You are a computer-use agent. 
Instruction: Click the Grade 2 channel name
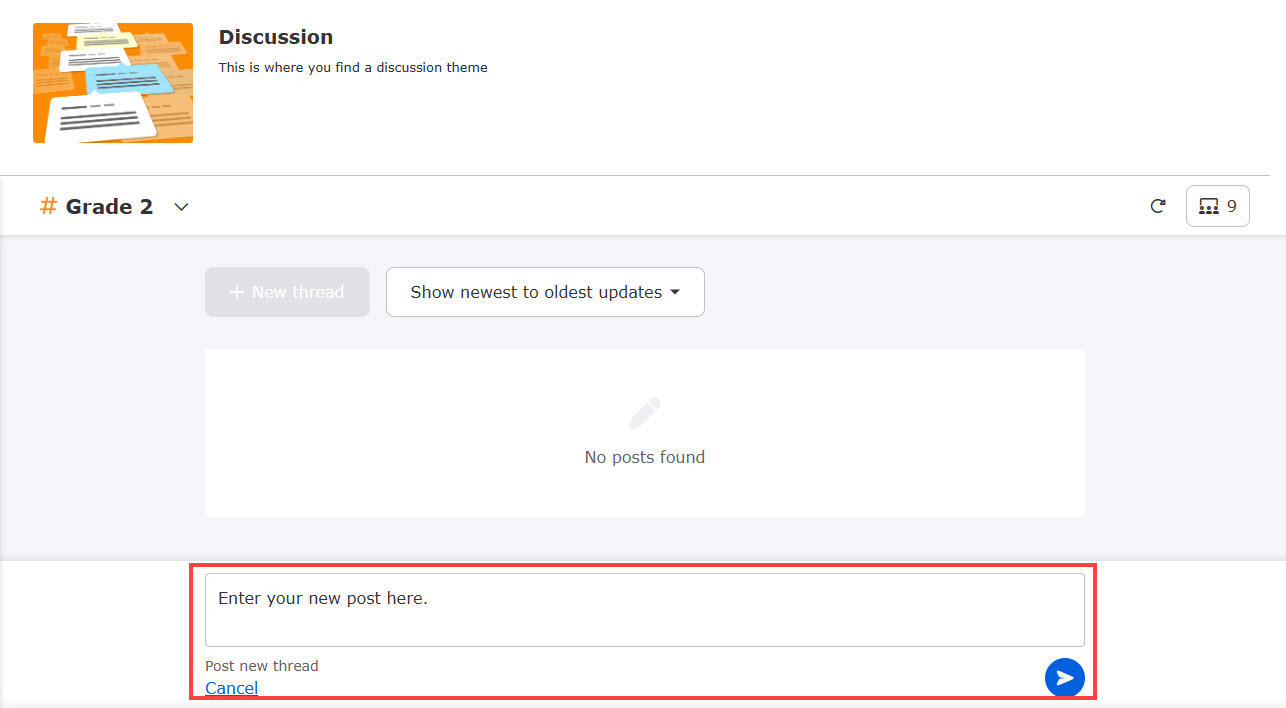tap(109, 207)
